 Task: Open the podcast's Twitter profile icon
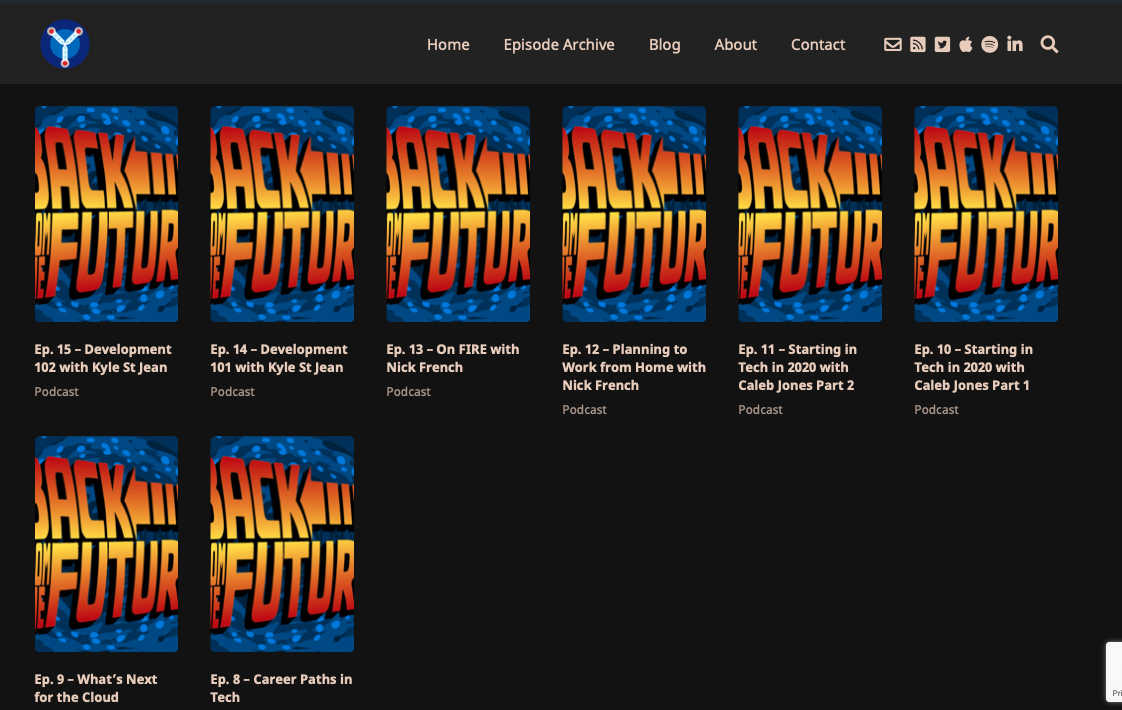(941, 44)
